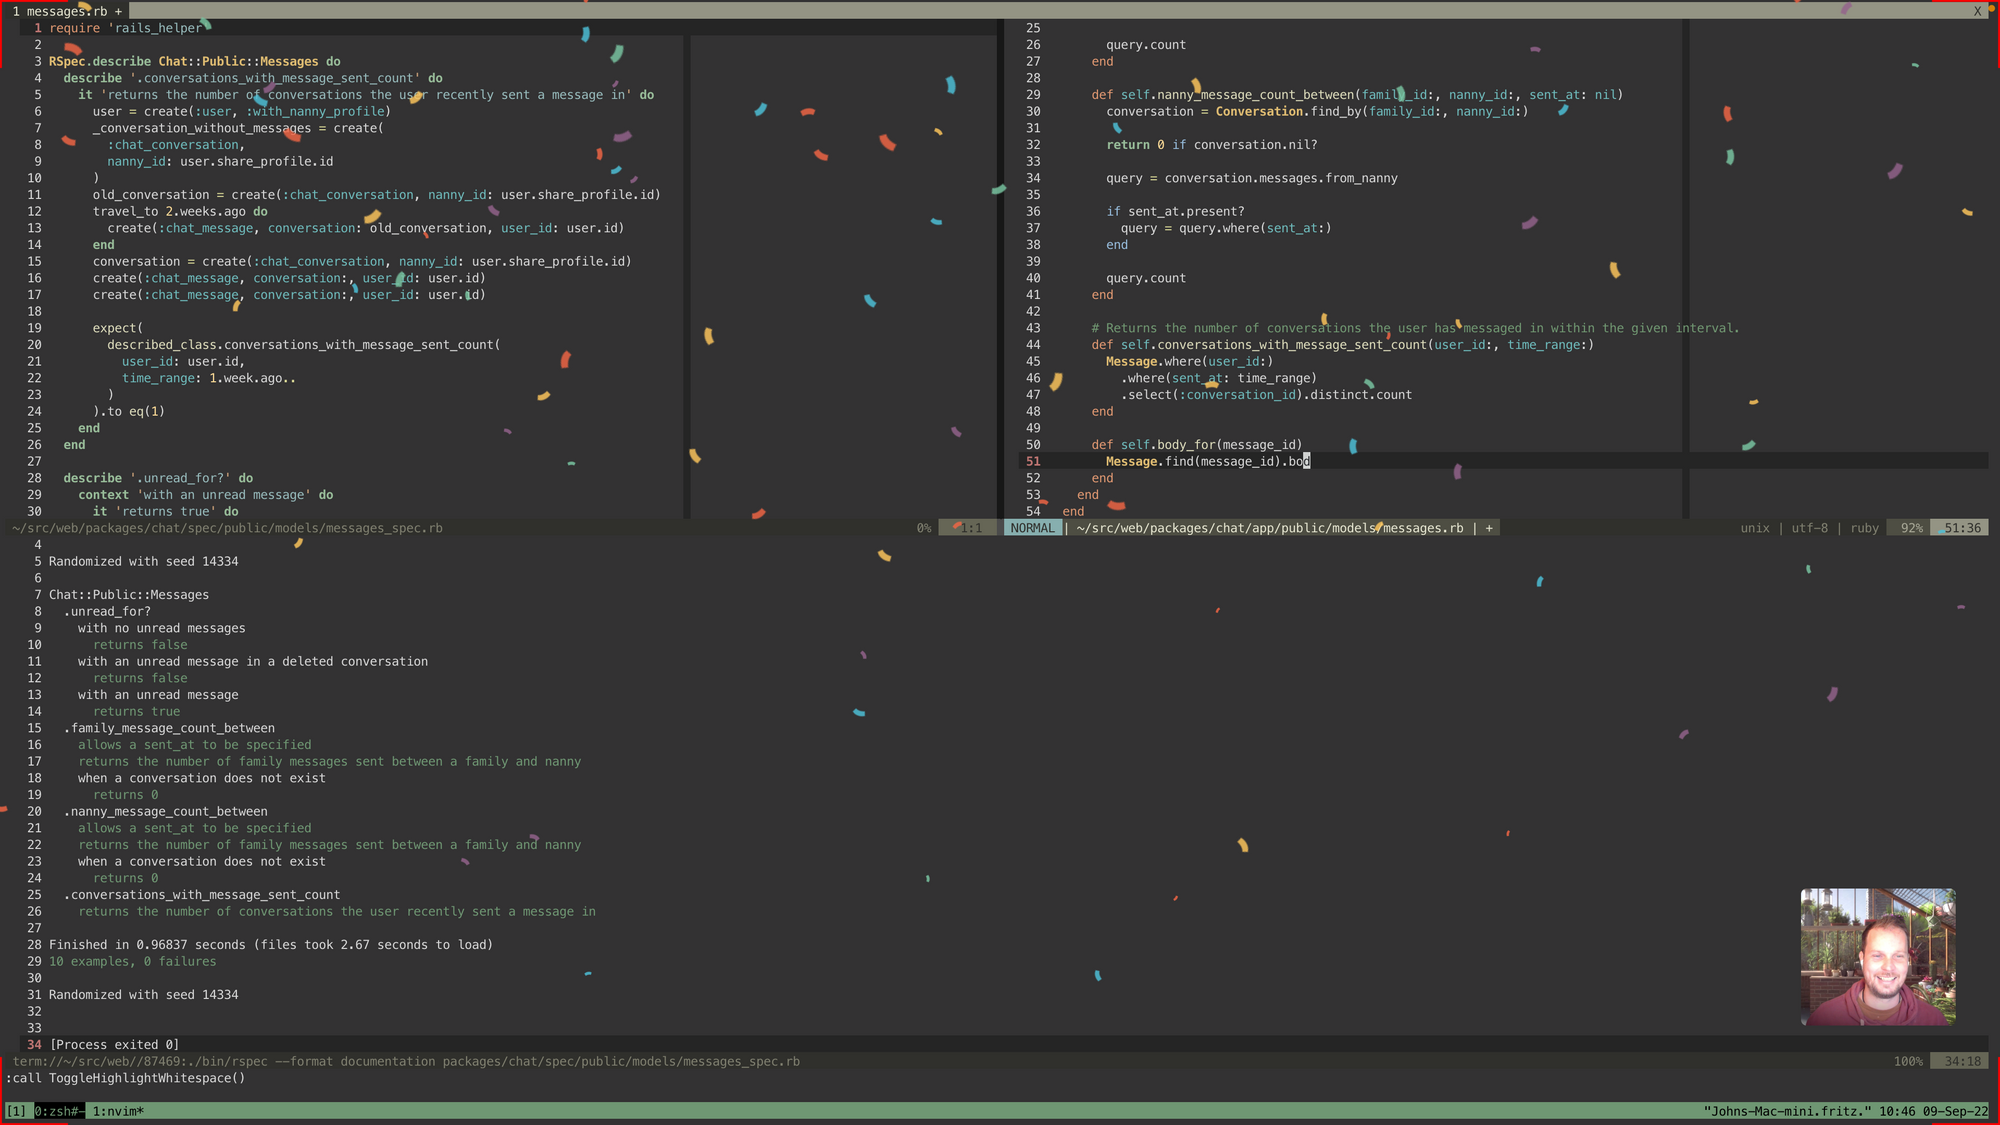Click the messages.rb tab label
2000x1125 pixels.
67,11
